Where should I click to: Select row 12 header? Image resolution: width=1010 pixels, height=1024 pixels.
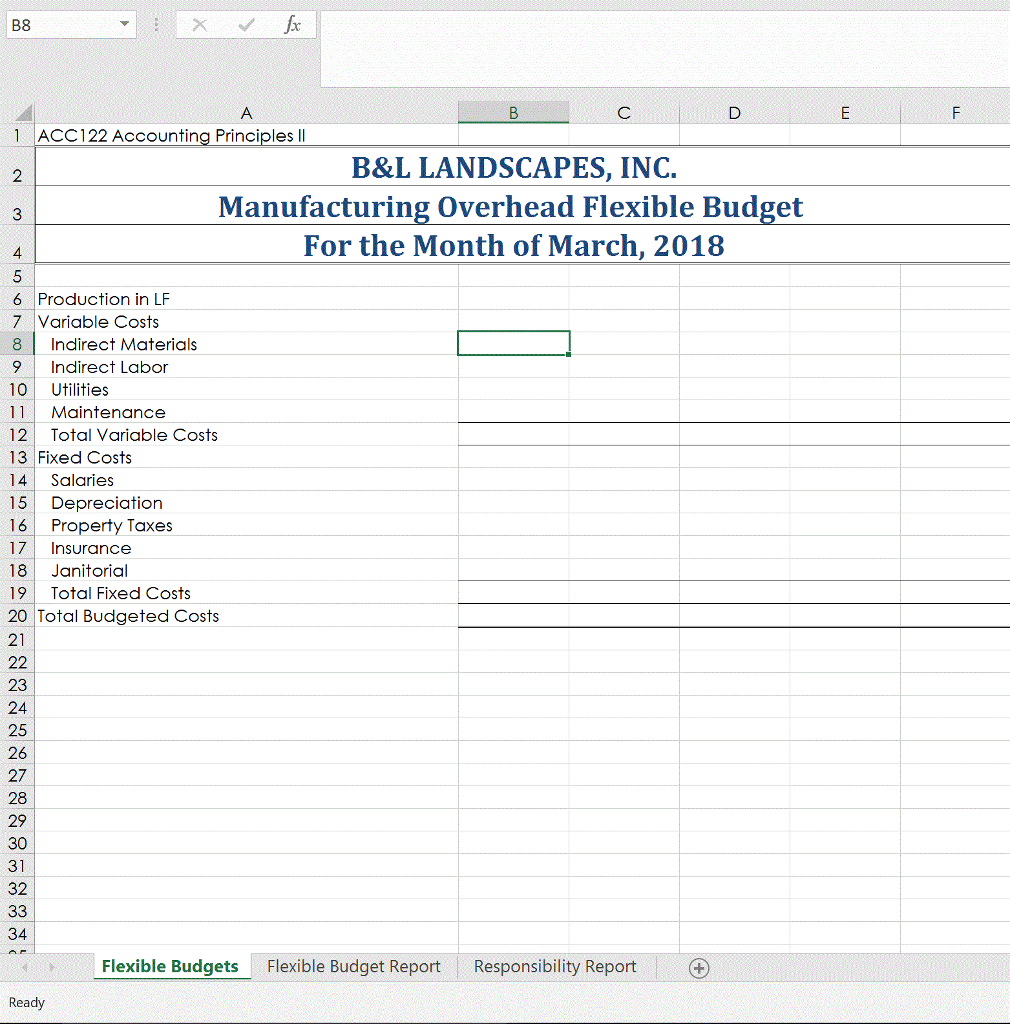pyautogui.click(x=17, y=435)
